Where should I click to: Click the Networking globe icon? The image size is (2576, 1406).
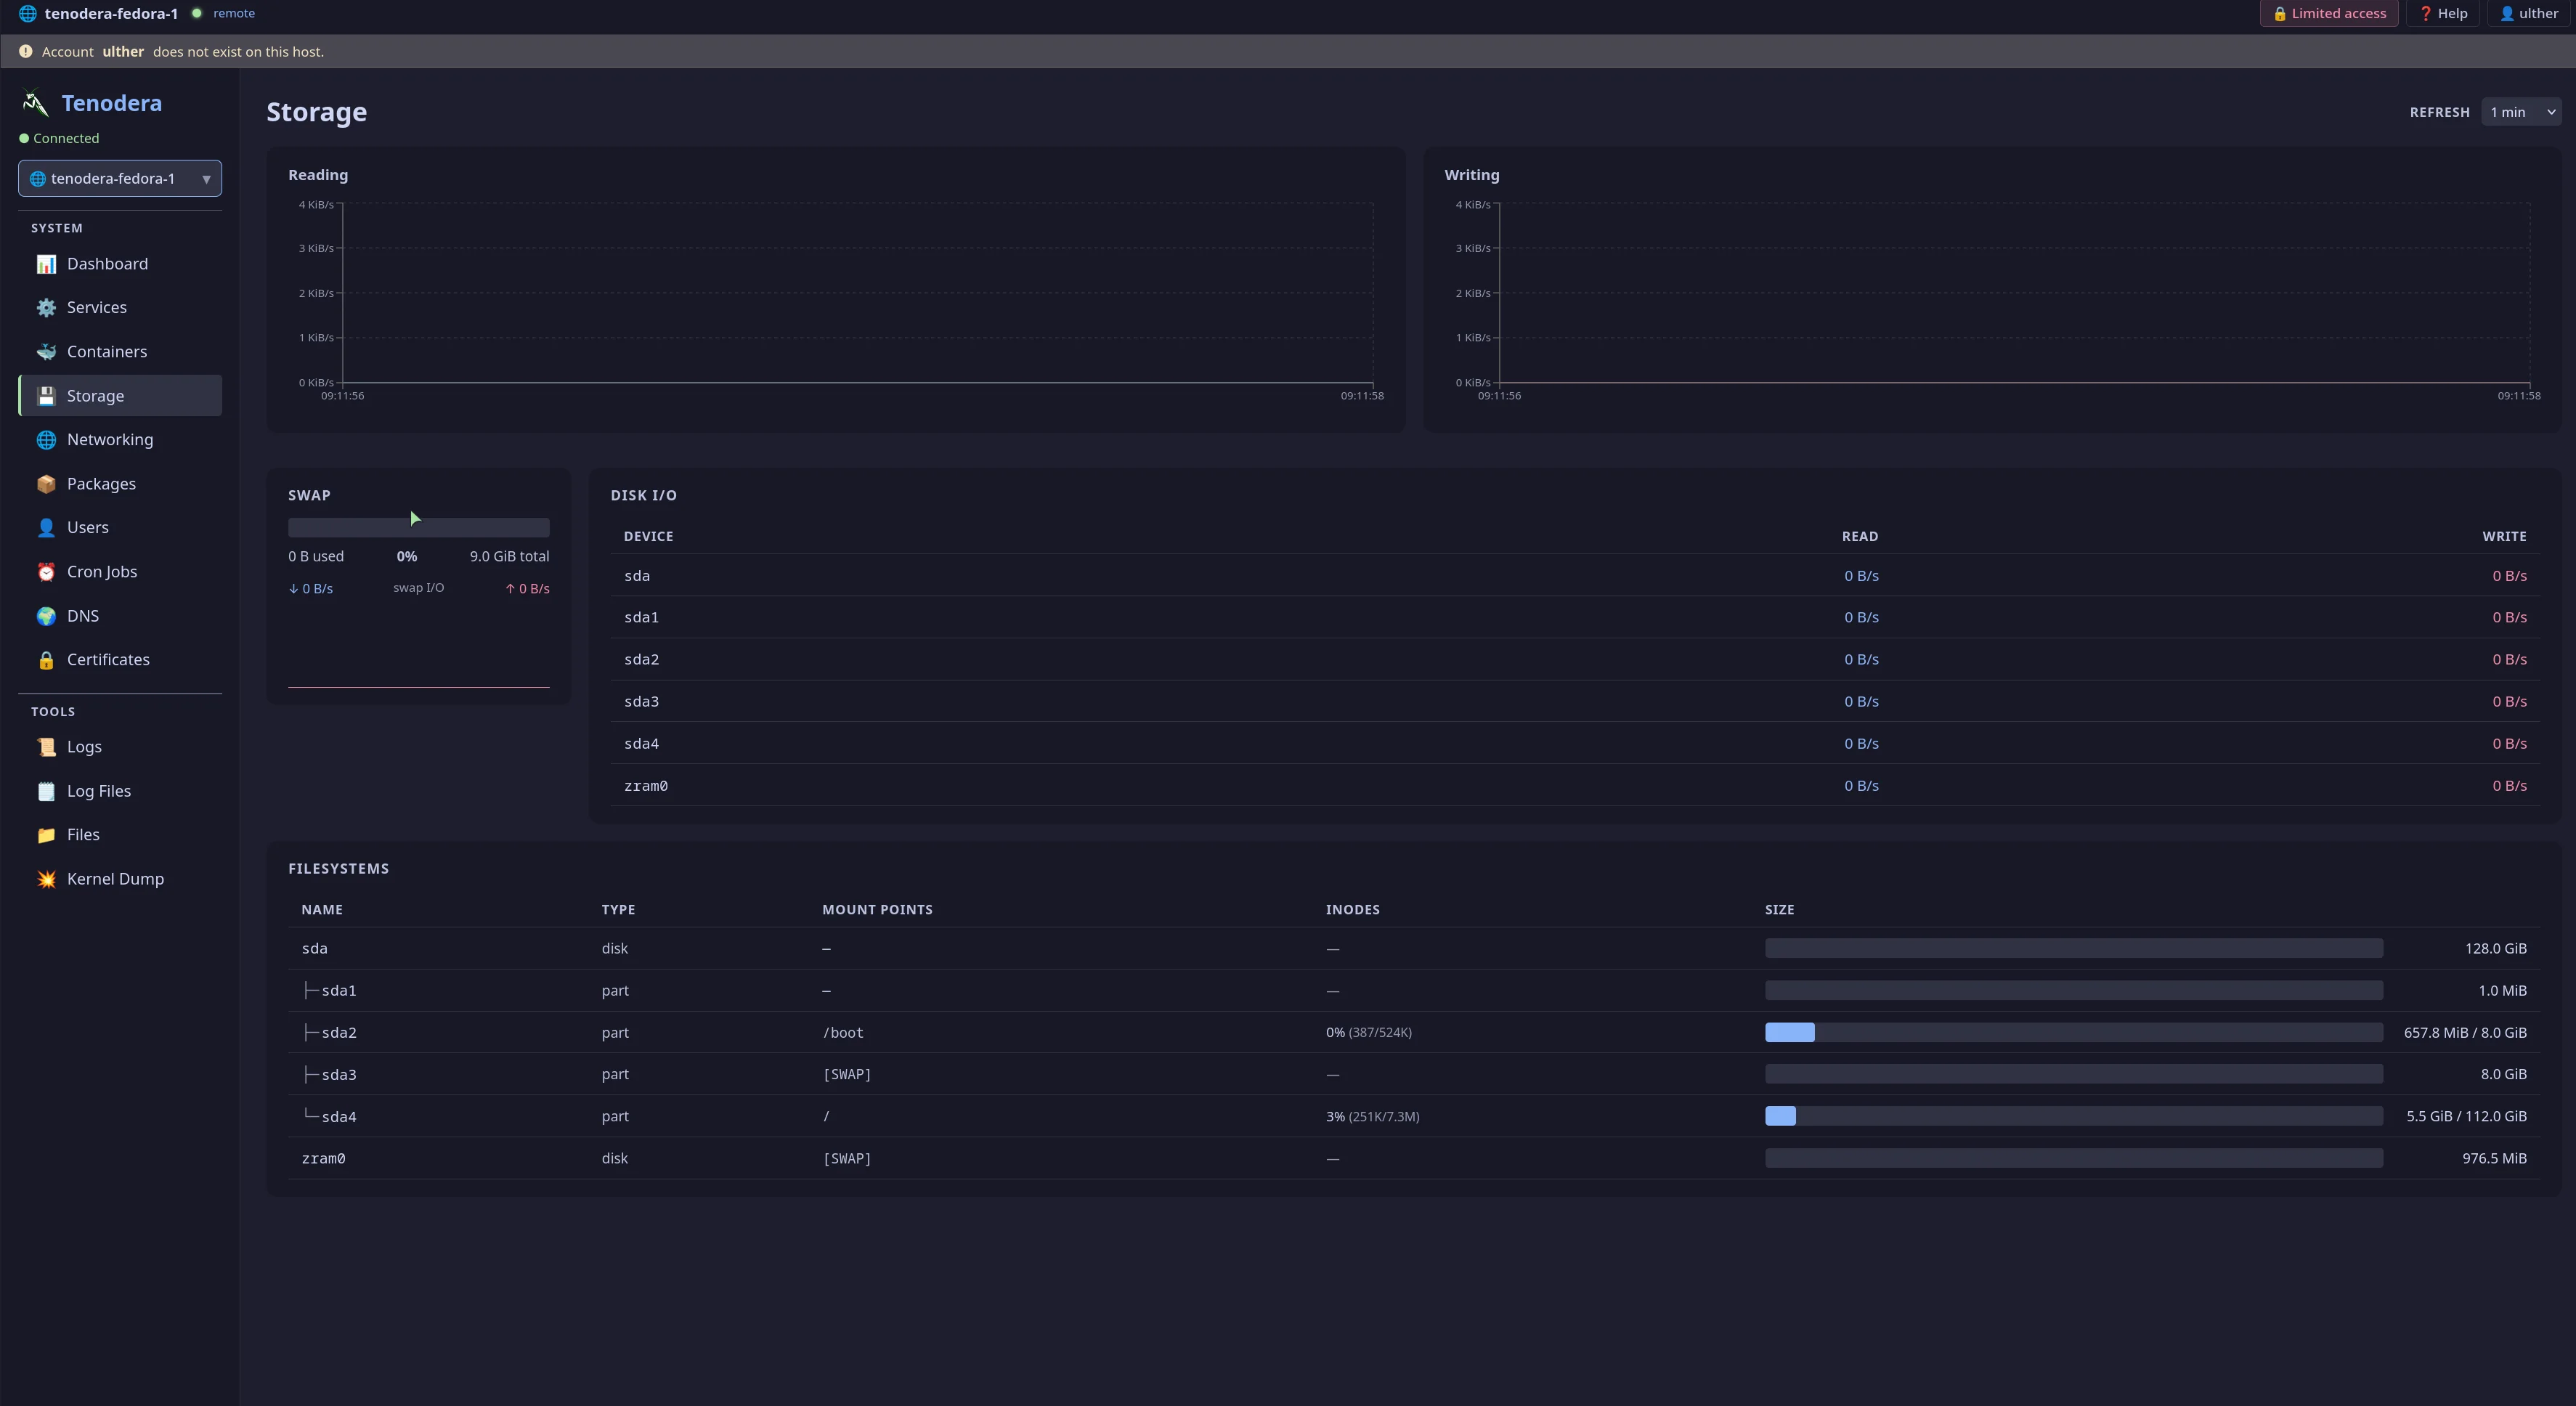tap(46, 440)
